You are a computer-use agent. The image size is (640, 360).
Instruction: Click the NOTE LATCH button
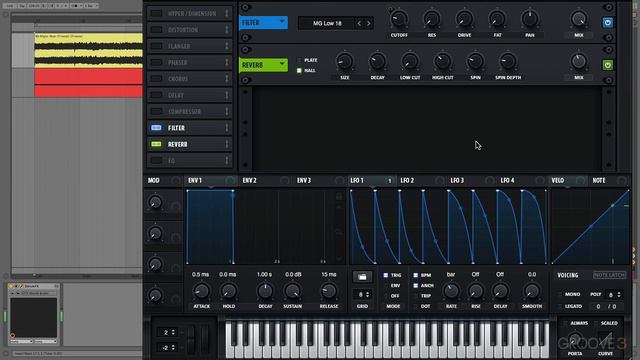click(609, 275)
